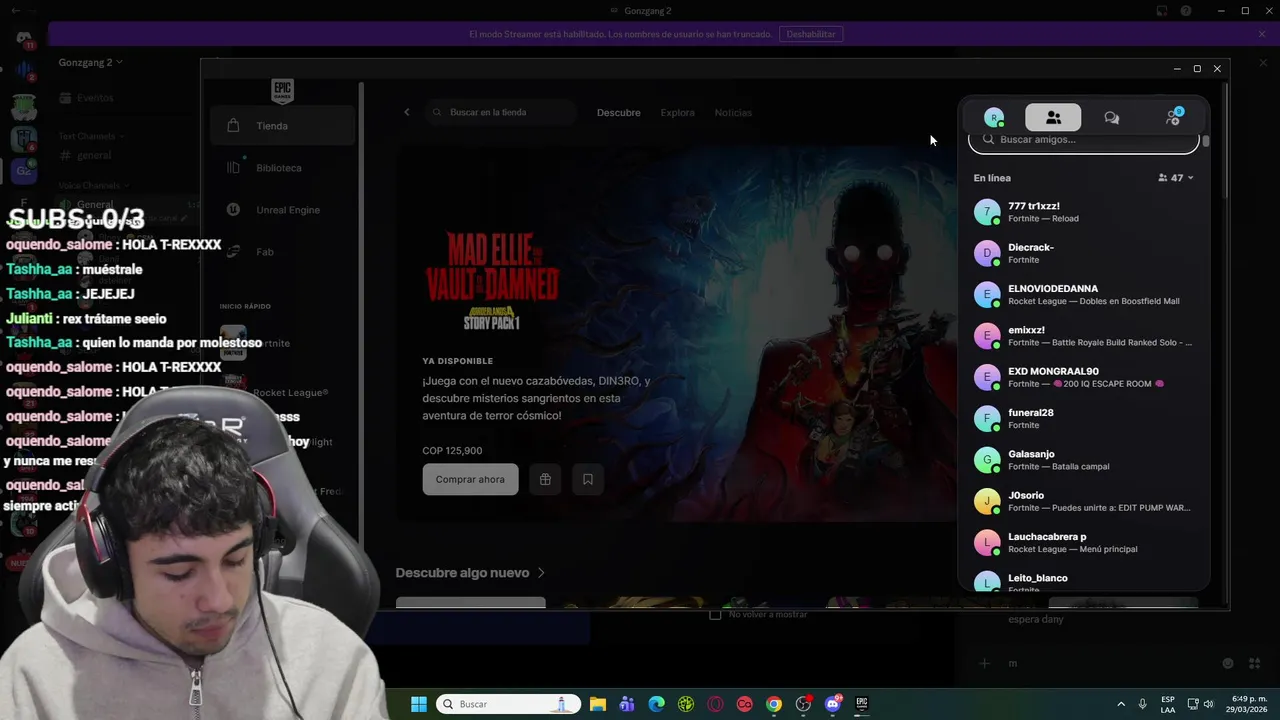Click the microphone icon in system tray

1142,704
